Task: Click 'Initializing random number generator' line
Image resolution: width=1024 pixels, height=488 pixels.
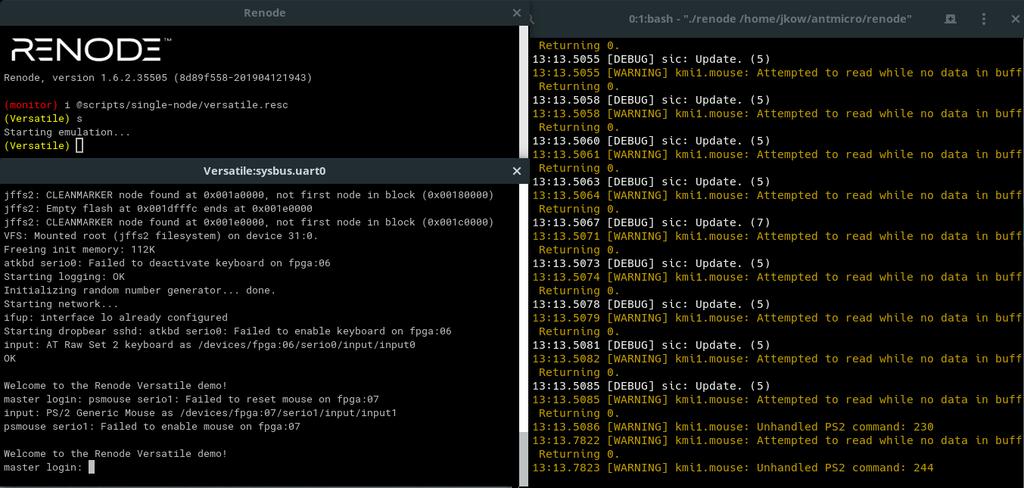Action: click(140, 290)
